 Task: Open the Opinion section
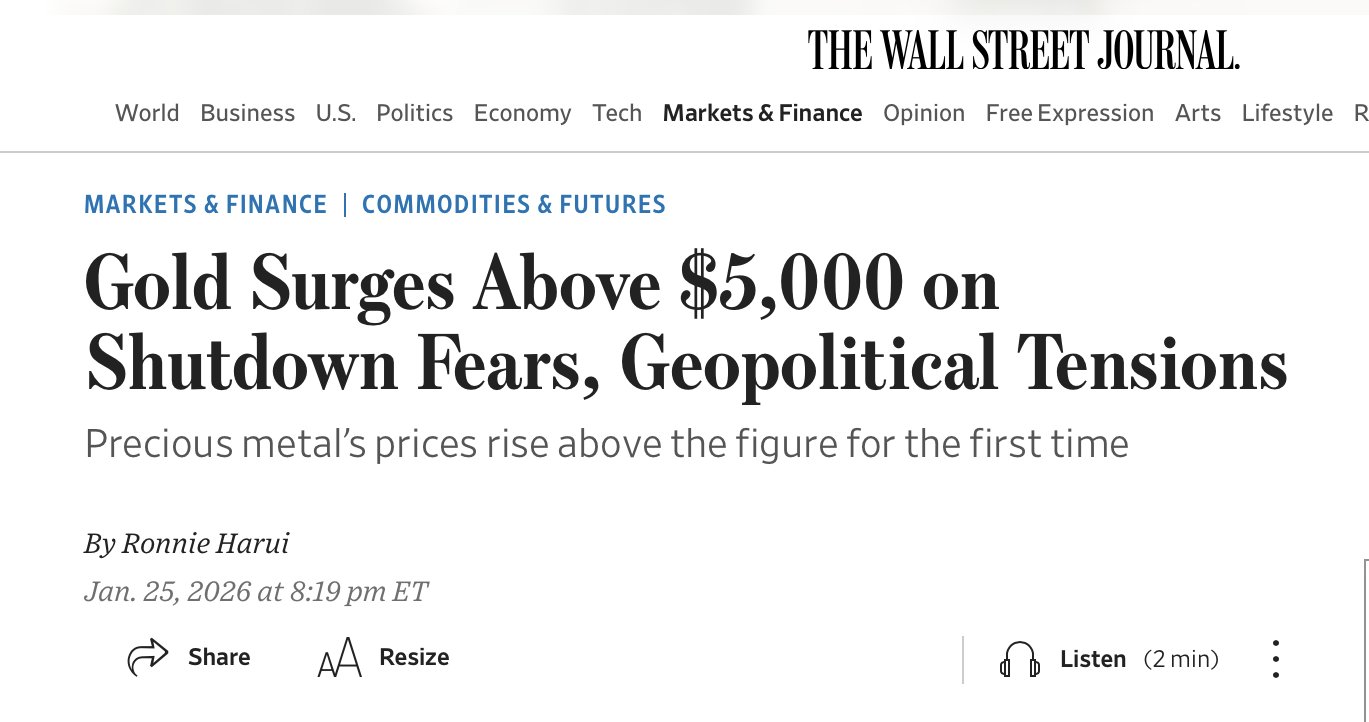tap(923, 113)
